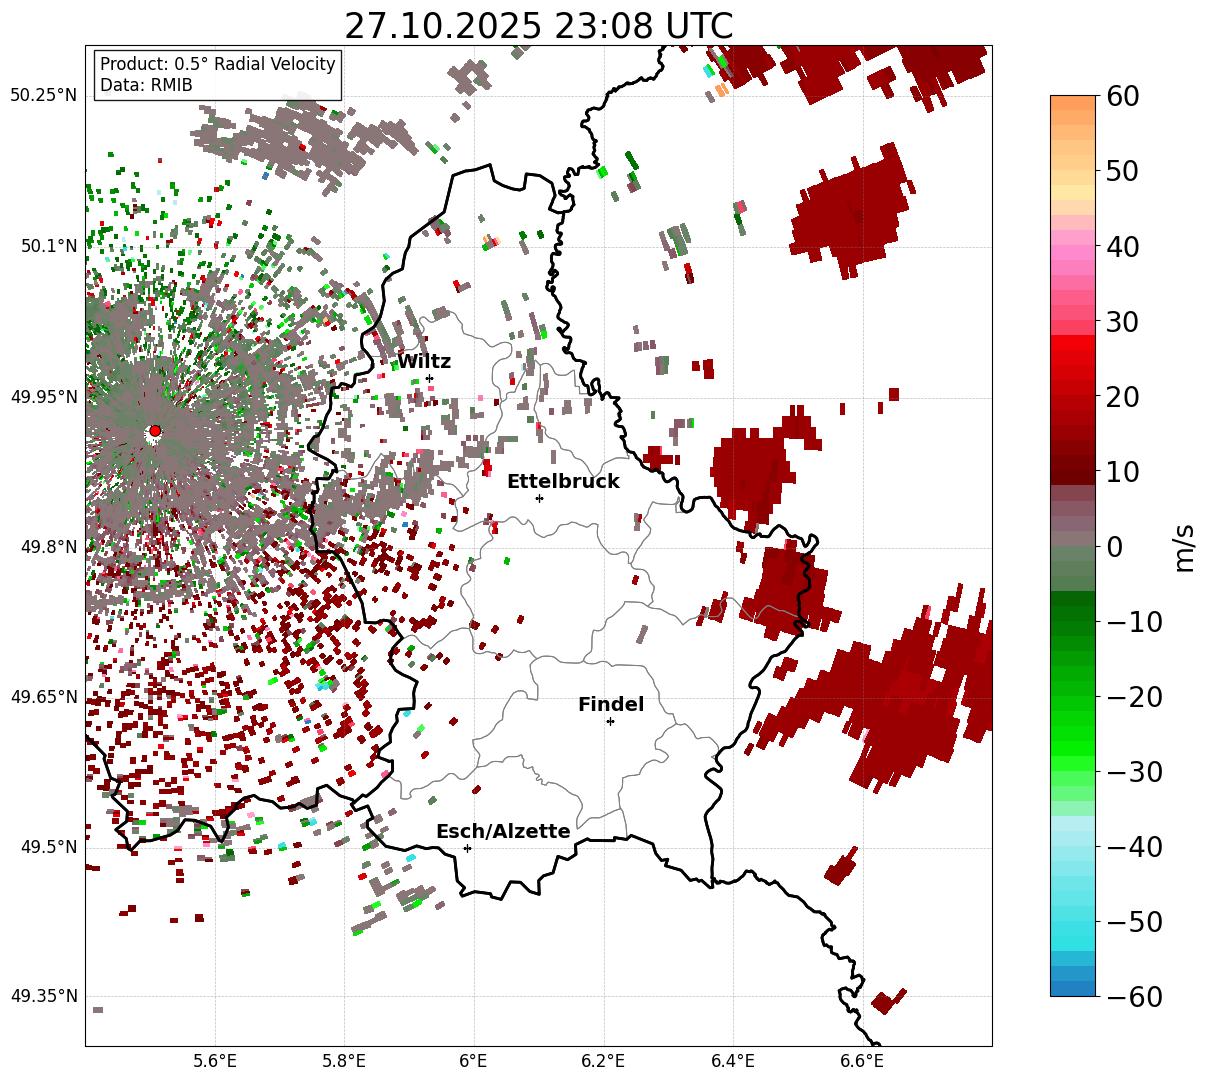Click the 49.65°N latitude tick label
Viewport: 1207px width, 1081px height.
(44, 697)
